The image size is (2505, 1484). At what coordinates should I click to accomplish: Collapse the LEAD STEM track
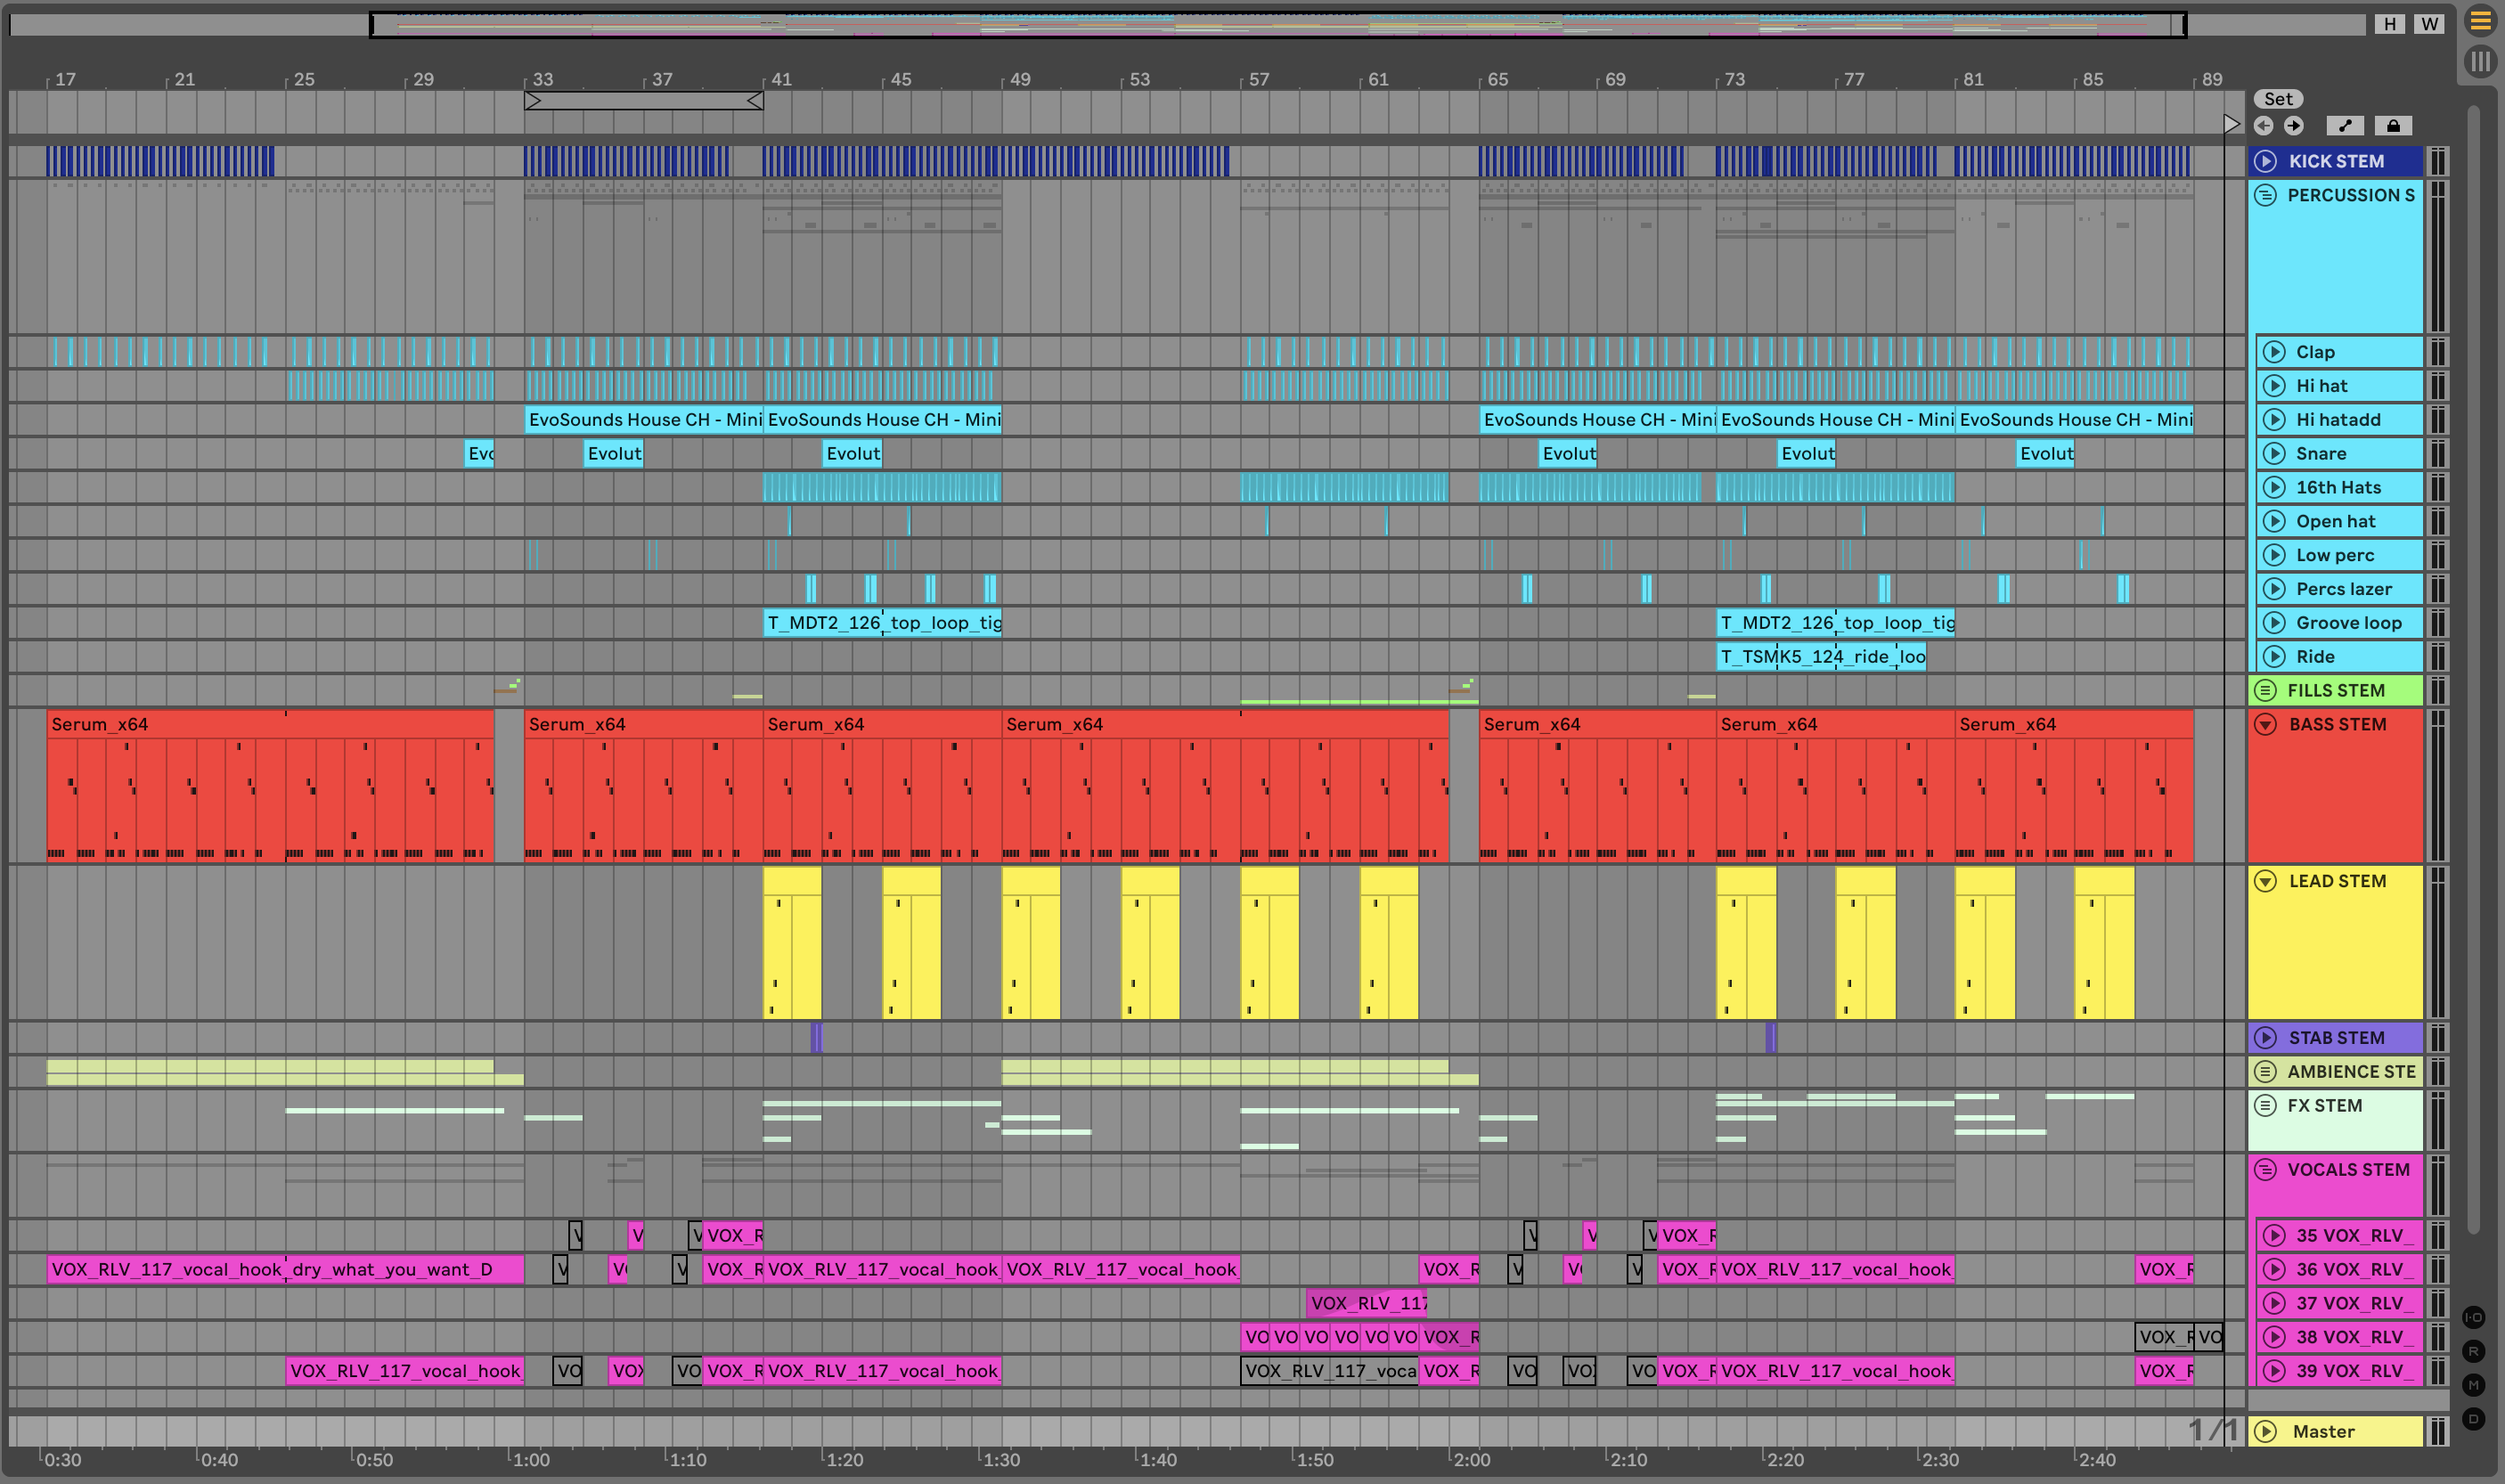(2266, 881)
